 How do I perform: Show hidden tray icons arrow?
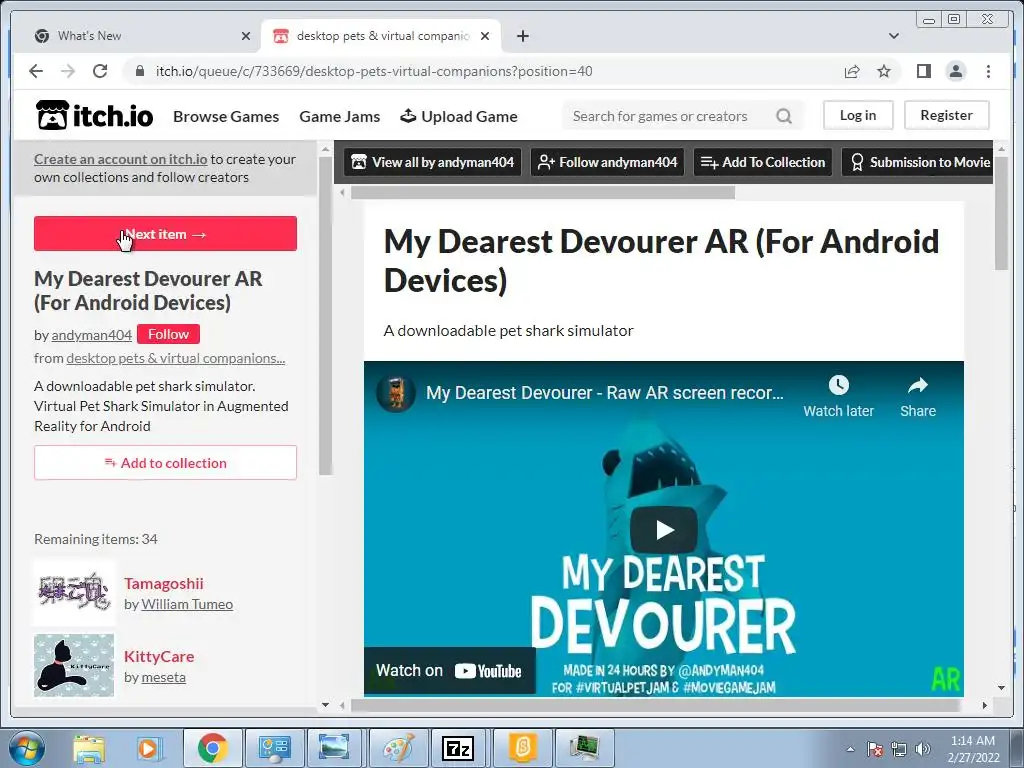click(x=850, y=749)
